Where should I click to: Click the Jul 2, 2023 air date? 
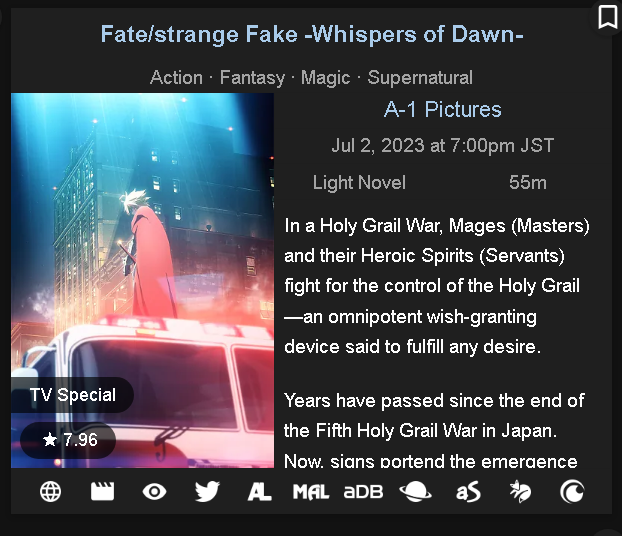tap(442, 146)
